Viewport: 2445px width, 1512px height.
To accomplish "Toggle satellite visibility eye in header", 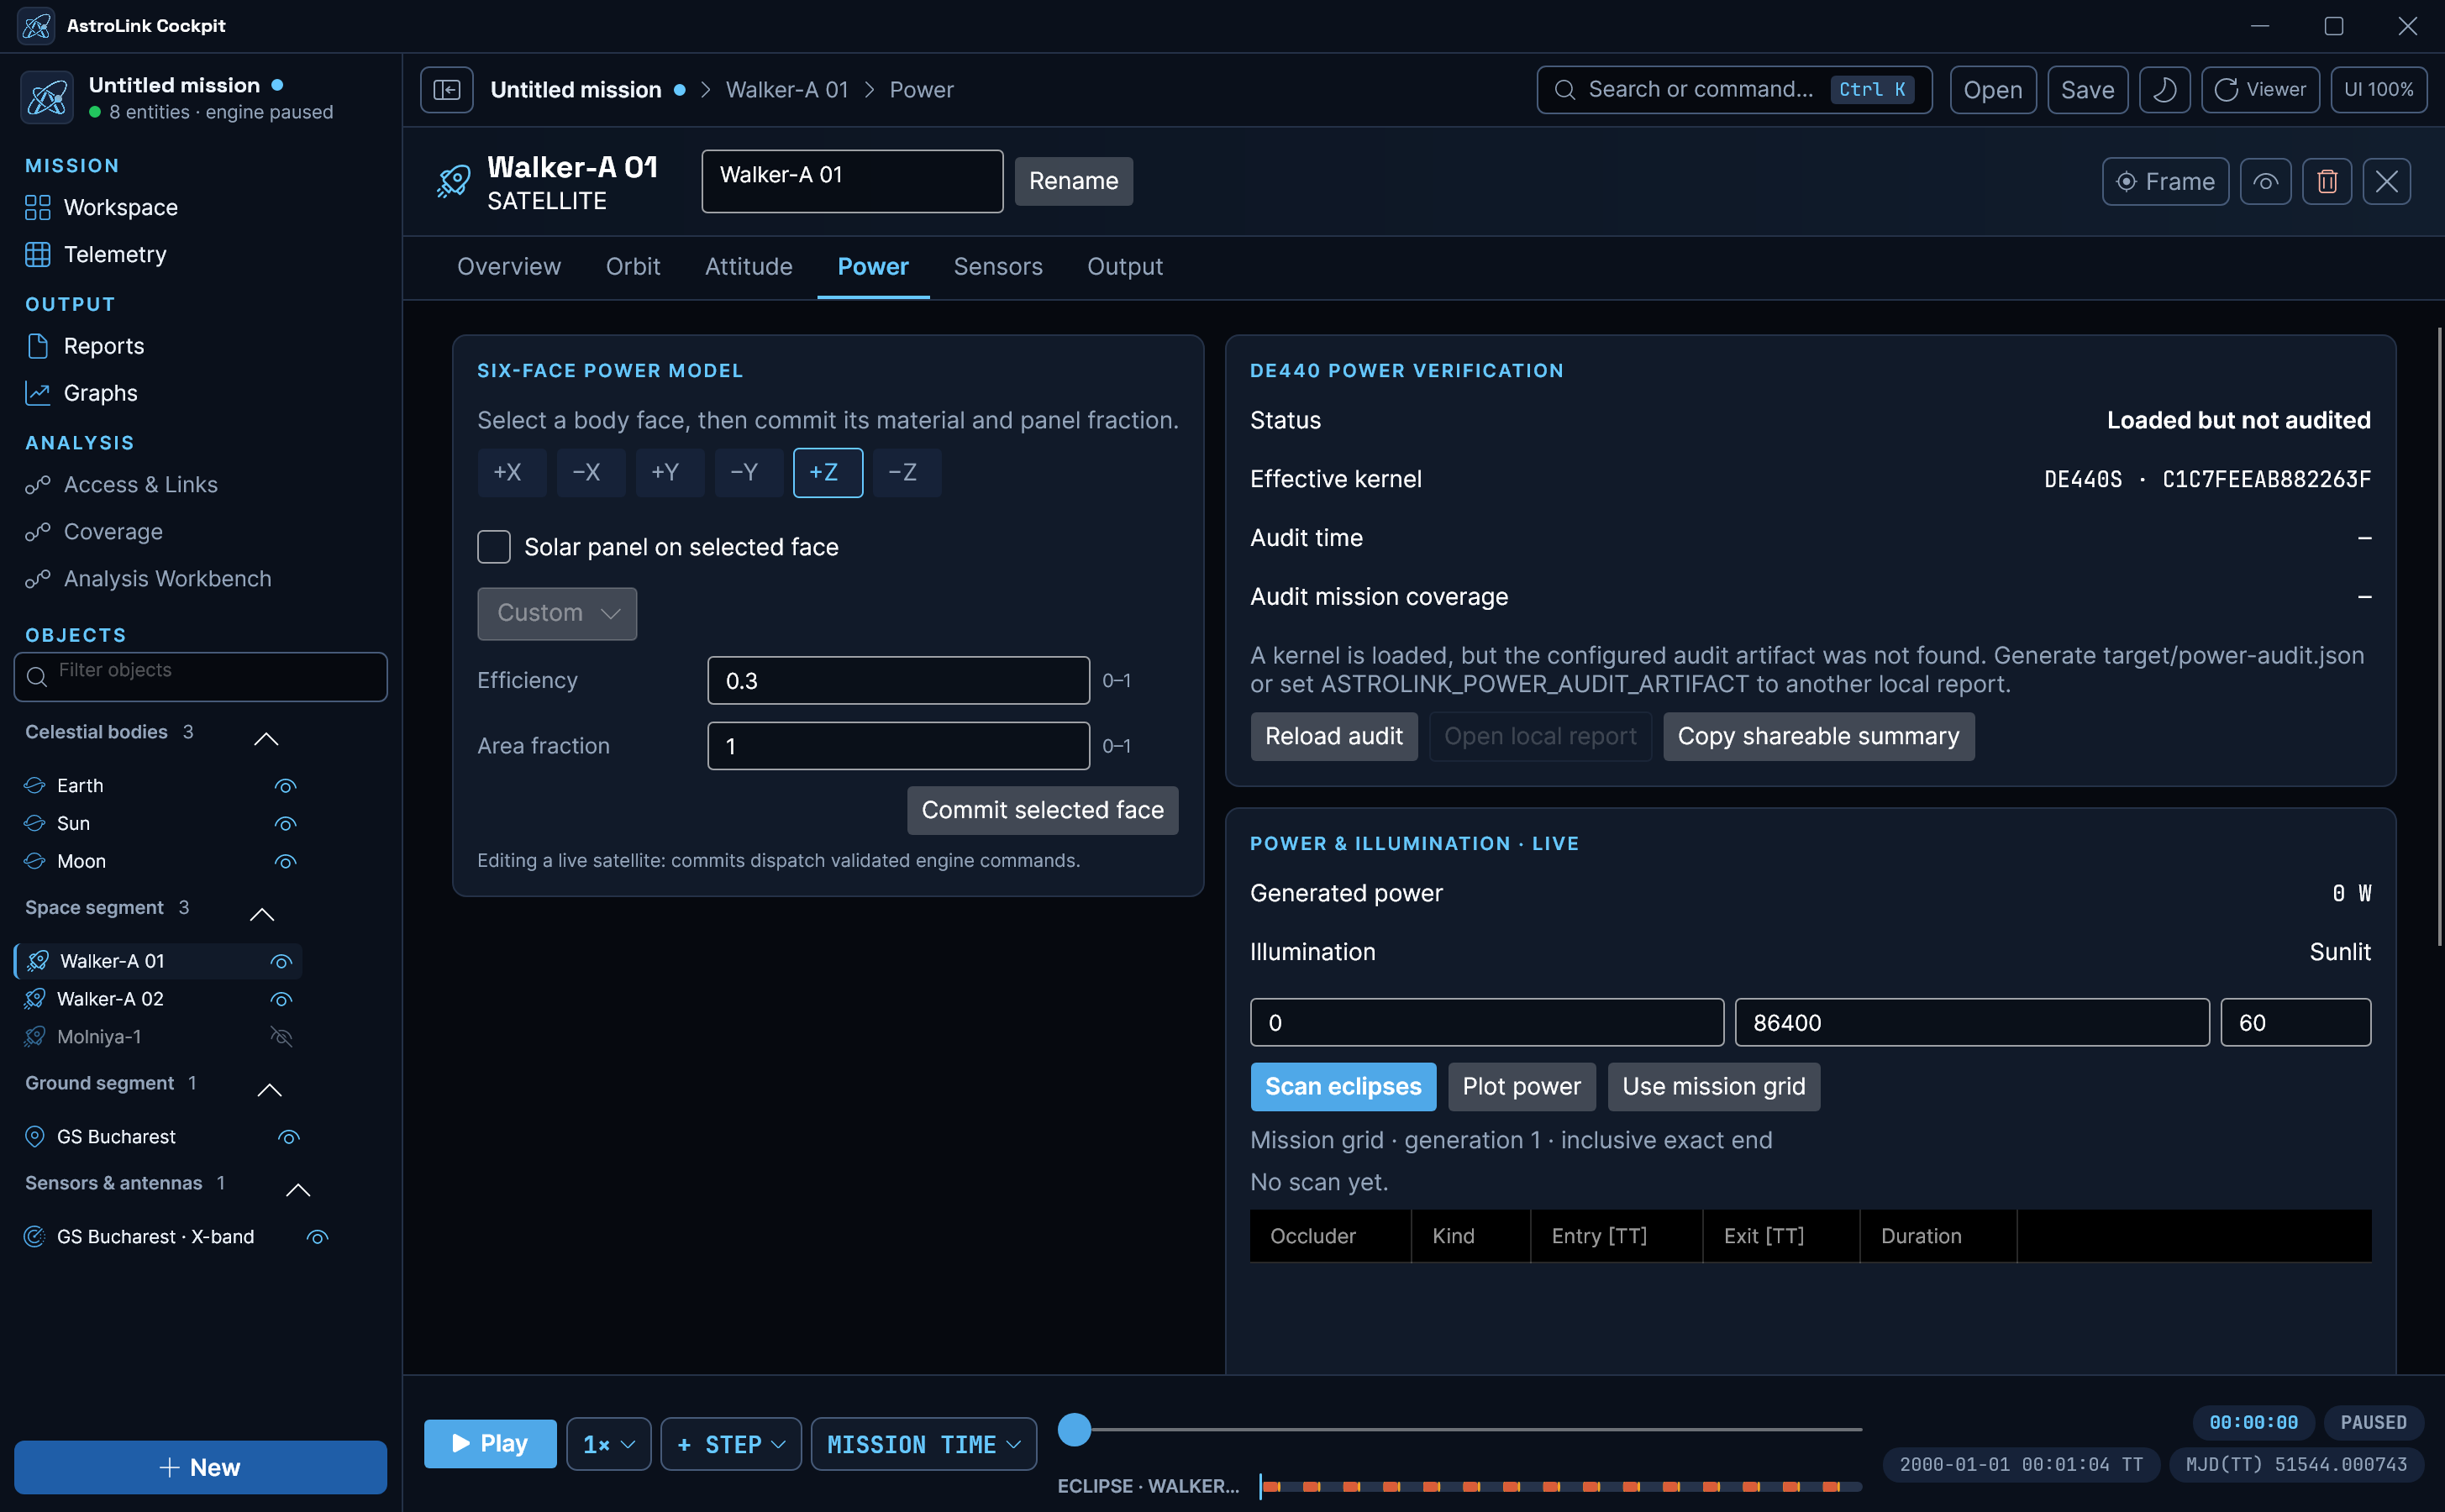I will [x=2265, y=181].
